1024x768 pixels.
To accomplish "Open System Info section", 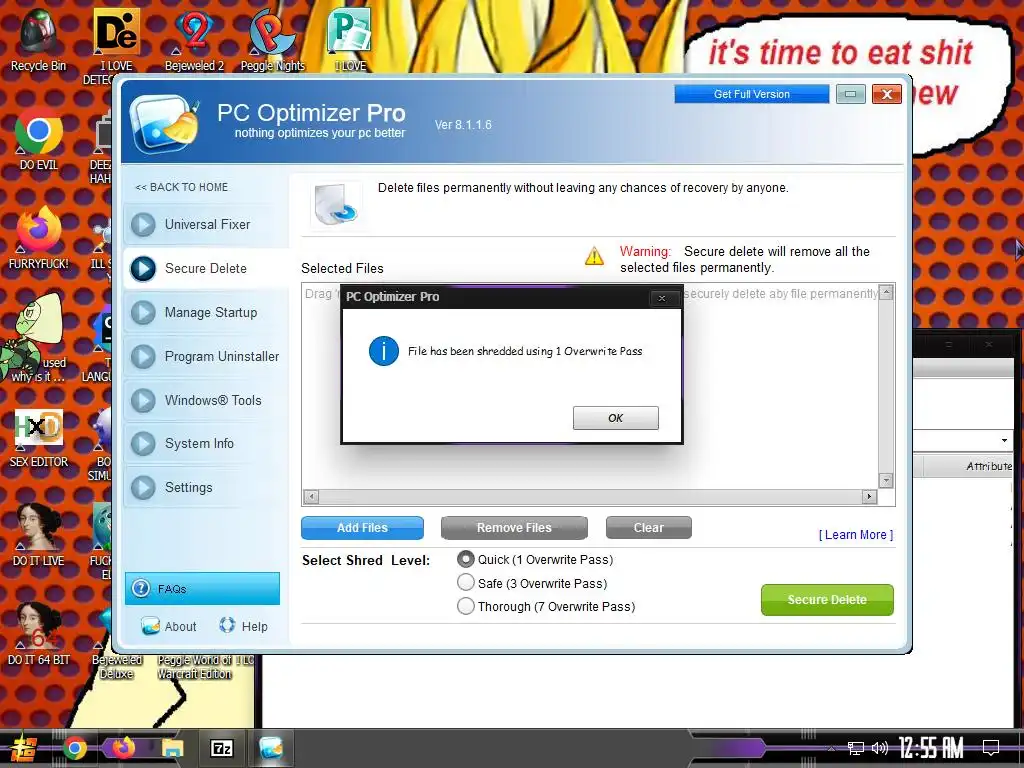I will (206, 443).
